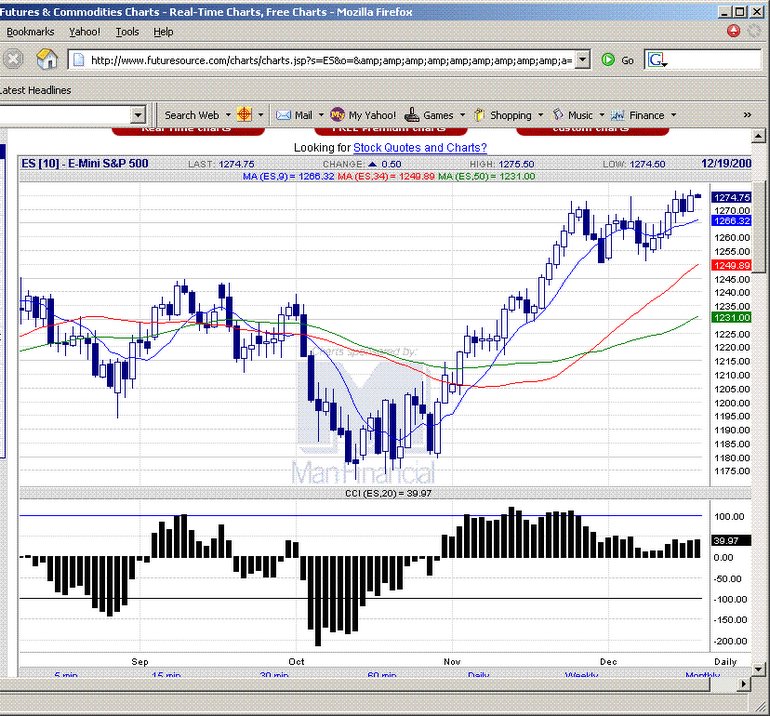Click the Search Web button
Screen dimensions: 770x716
pyautogui.click(x=192, y=115)
